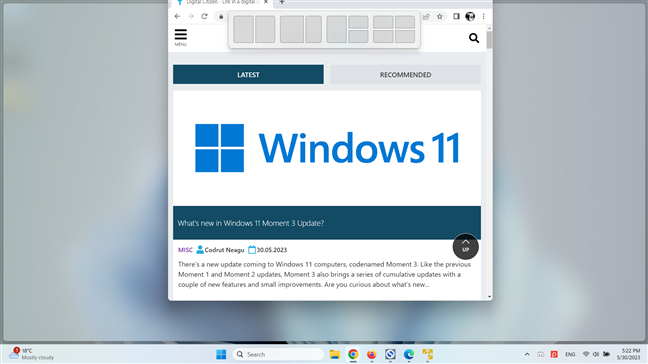648x364 pixels.
Task: Open the blue circular app left of Edge
Action: (390, 354)
